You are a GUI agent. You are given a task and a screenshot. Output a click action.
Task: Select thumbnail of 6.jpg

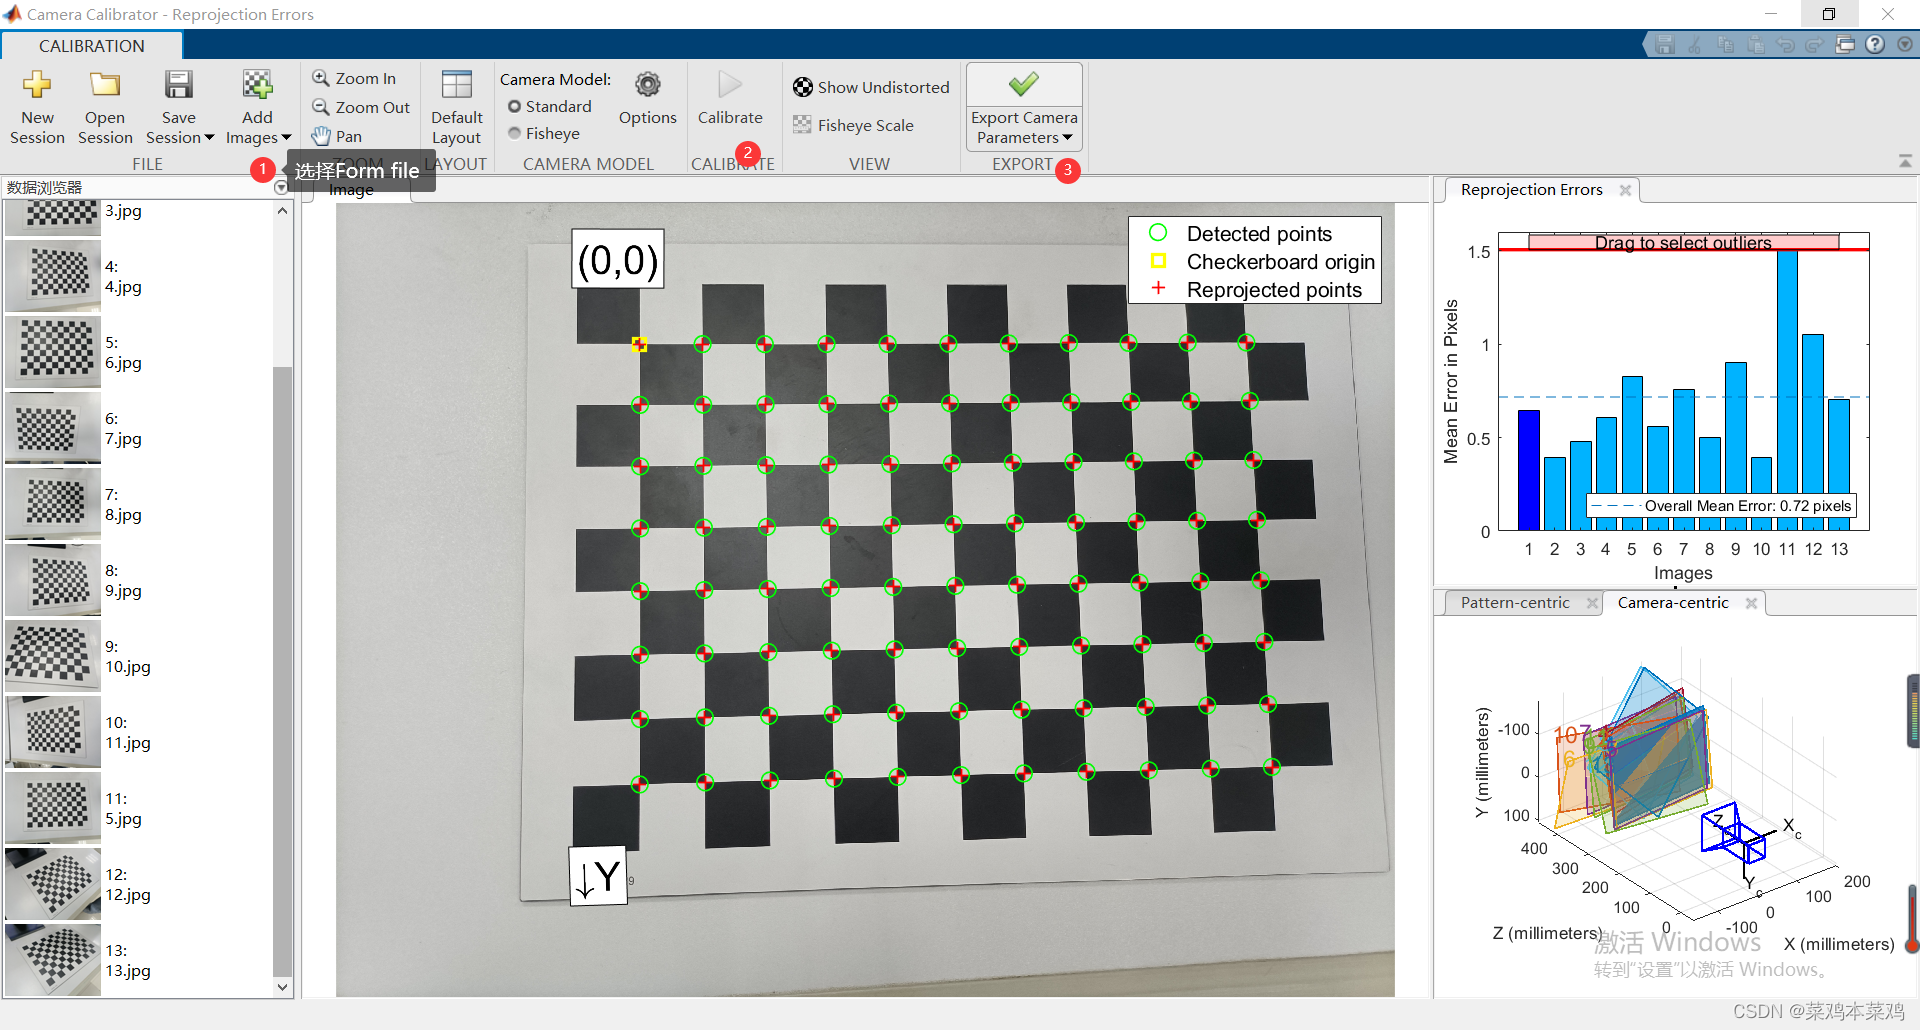point(53,351)
